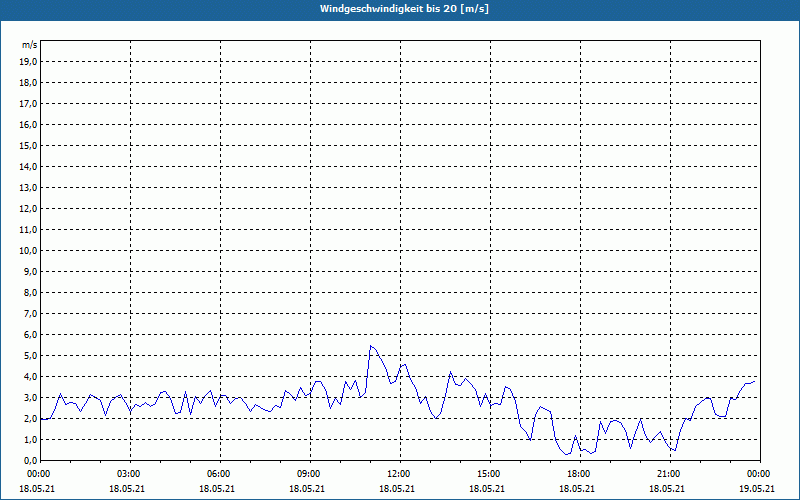Click the m/s unit label on y-axis
800x500 pixels.
tap(30, 45)
